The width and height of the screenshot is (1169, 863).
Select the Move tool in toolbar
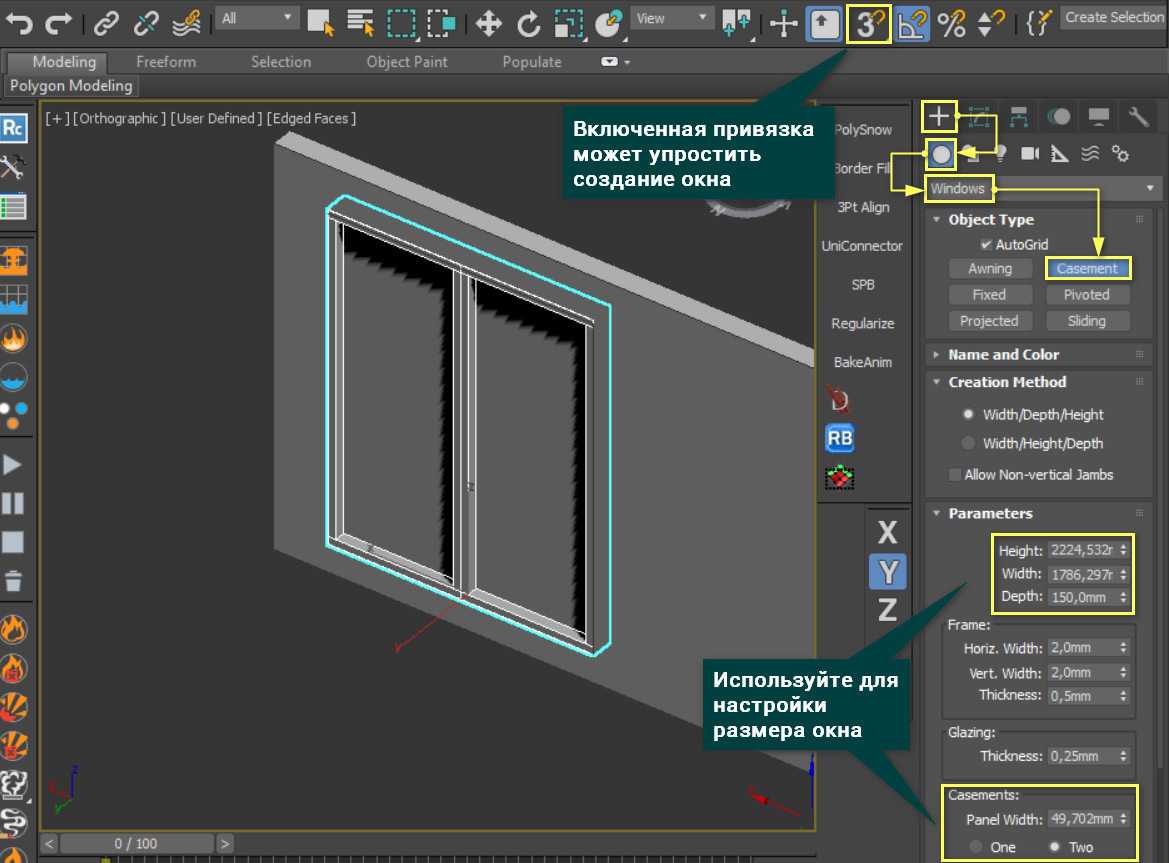coord(488,22)
